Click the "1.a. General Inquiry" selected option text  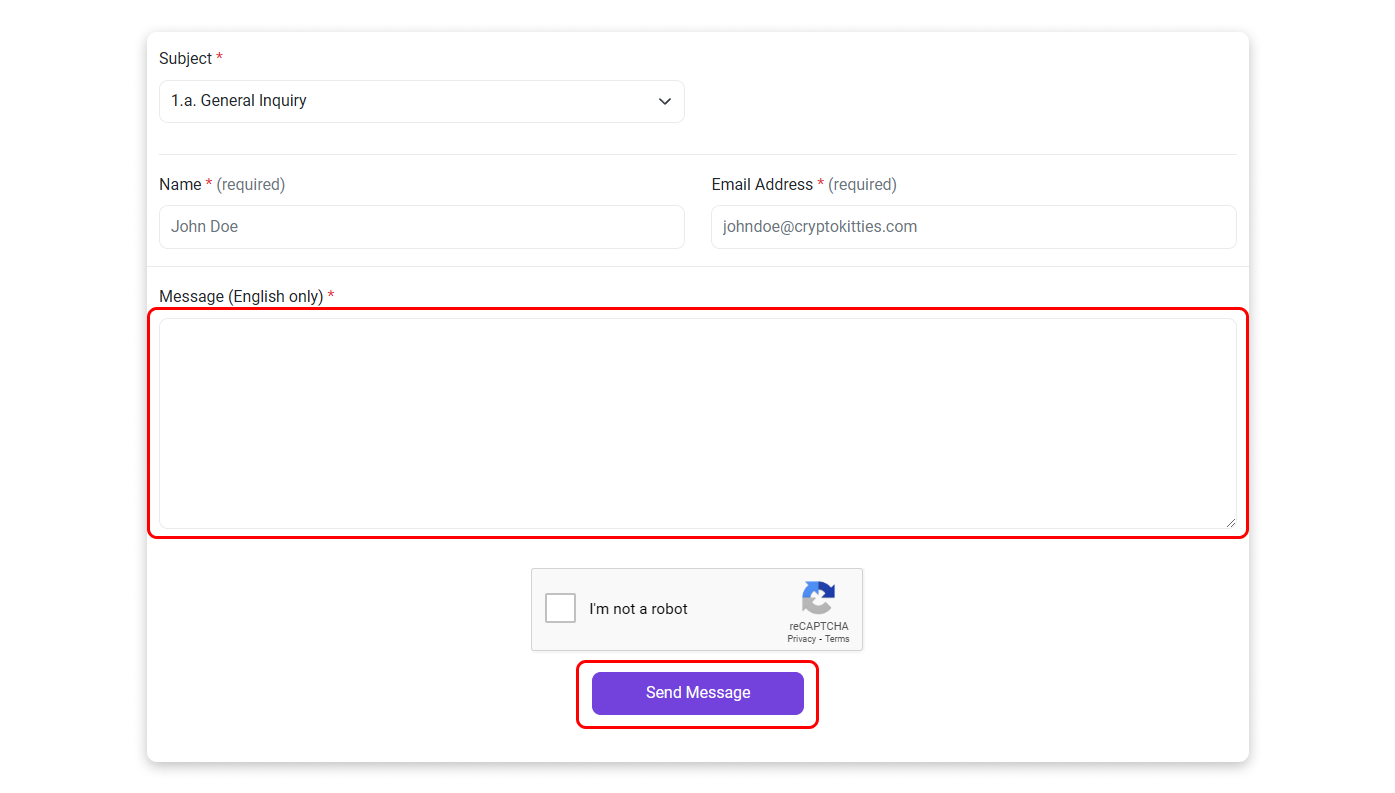pyautogui.click(x=239, y=101)
